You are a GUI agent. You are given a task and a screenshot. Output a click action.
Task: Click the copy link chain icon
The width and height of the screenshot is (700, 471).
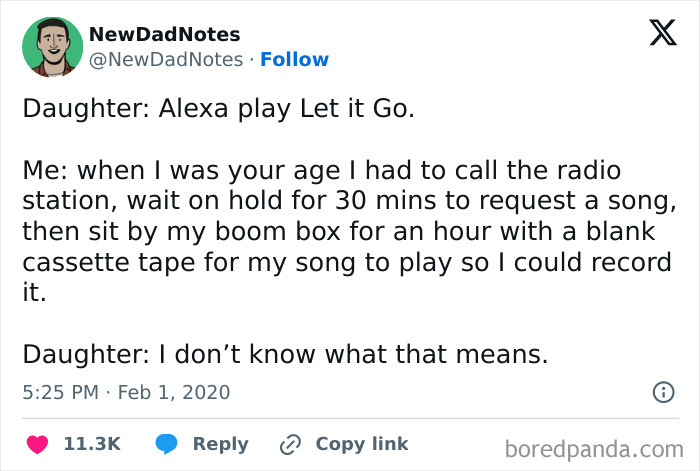291,443
